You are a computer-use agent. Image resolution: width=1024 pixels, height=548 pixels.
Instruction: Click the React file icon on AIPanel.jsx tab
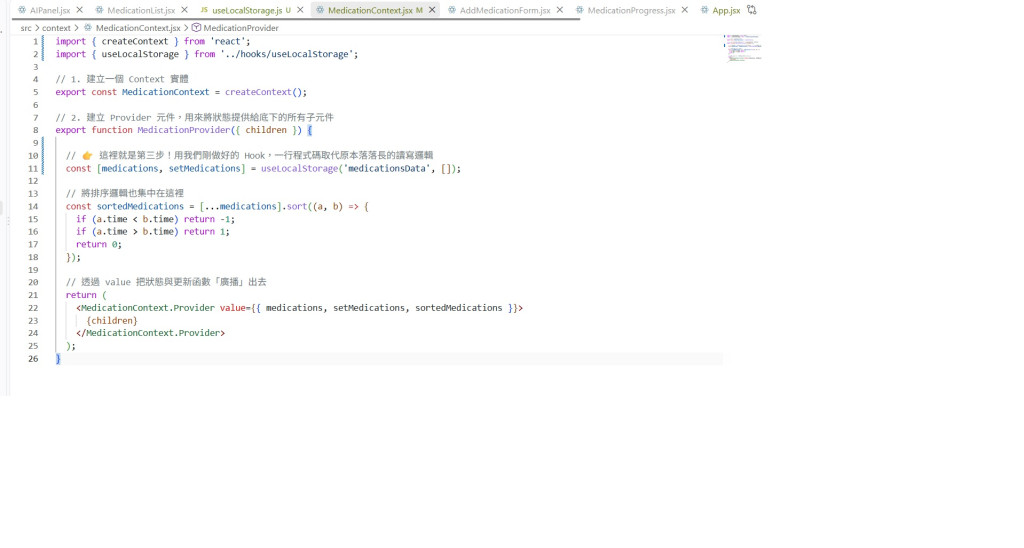click(x=22, y=10)
